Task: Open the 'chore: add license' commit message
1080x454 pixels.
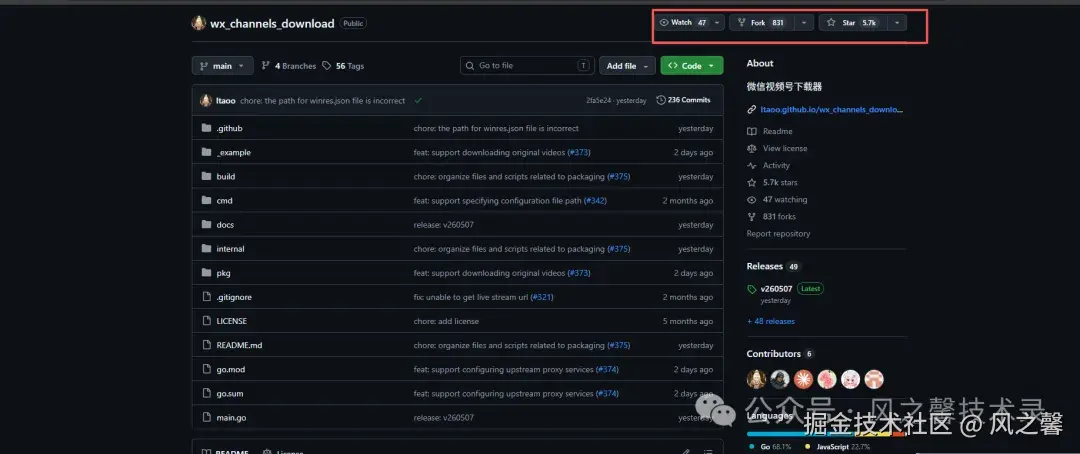Action: pyautogui.click(x=446, y=321)
